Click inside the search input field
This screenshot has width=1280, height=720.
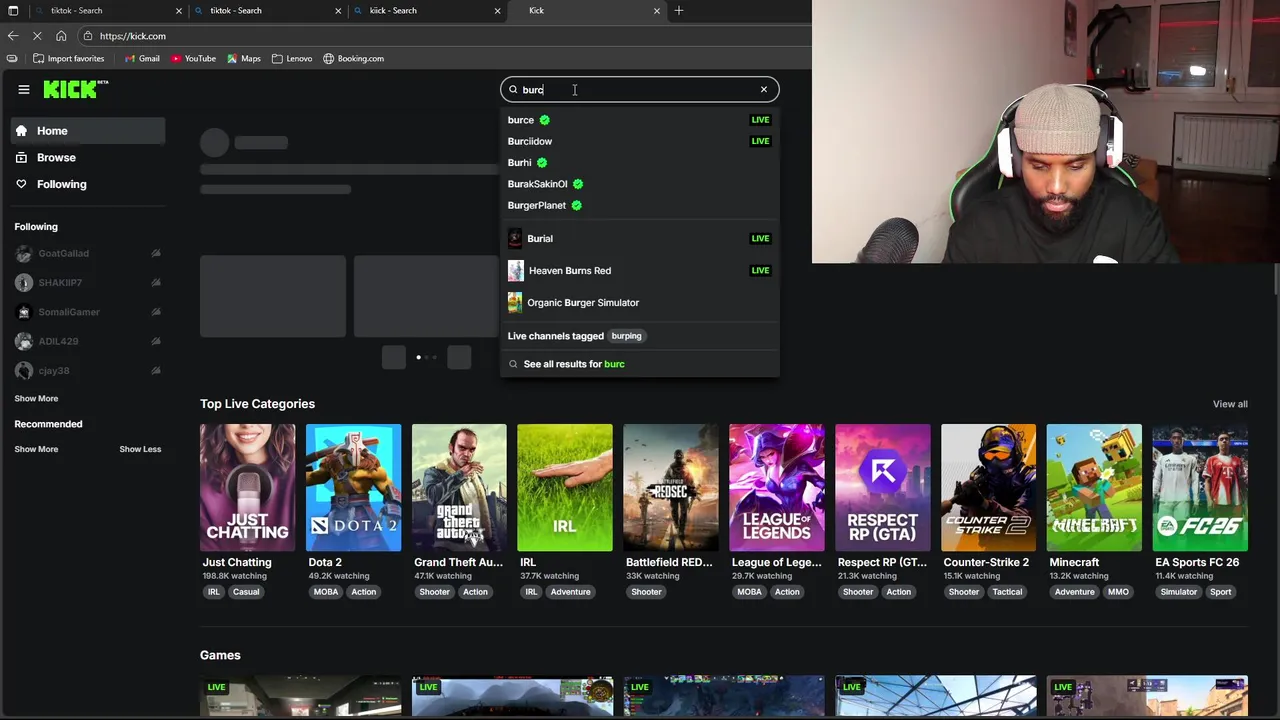[x=638, y=90]
